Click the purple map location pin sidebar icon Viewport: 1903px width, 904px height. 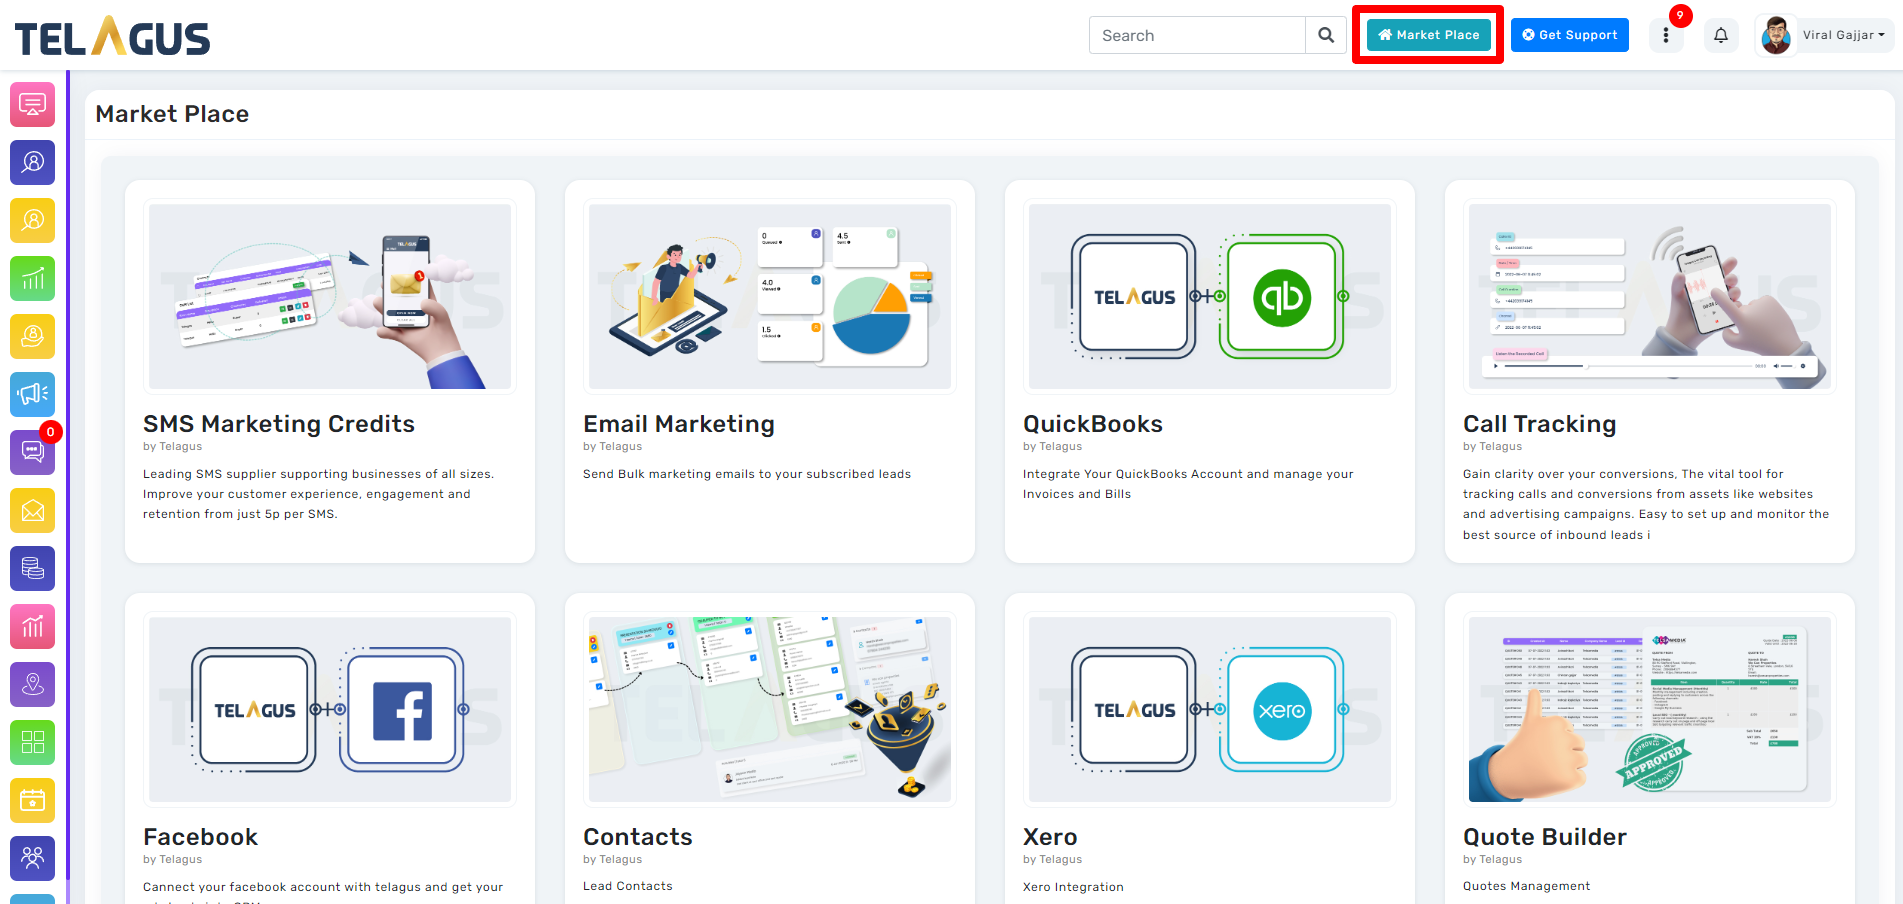[x=32, y=684]
